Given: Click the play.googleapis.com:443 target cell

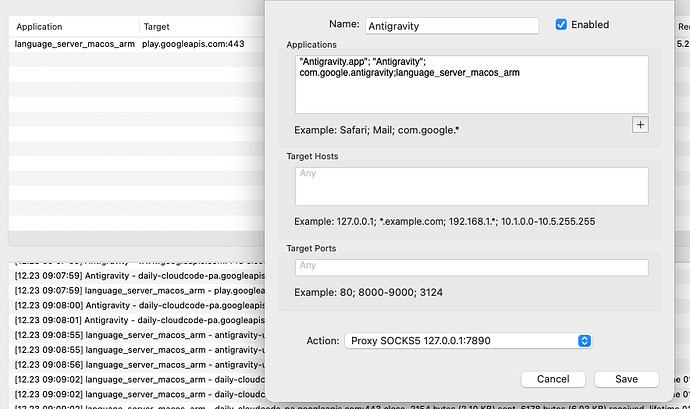Looking at the screenshot, I should (193, 44).
